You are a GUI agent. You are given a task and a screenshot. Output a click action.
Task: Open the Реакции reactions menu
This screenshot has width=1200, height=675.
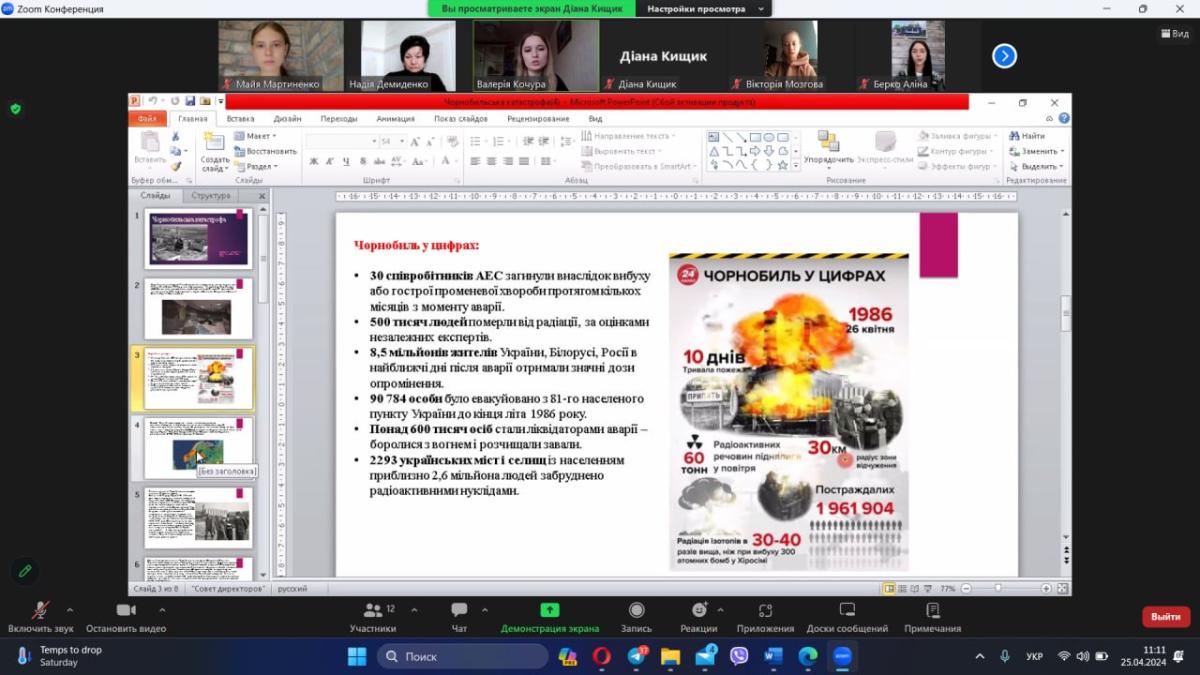tap(698, 611)
